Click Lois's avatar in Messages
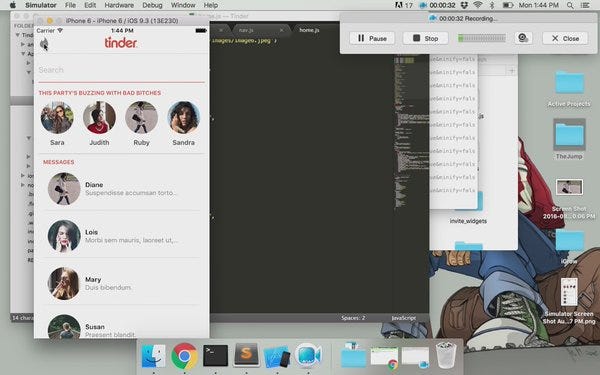 64,236
